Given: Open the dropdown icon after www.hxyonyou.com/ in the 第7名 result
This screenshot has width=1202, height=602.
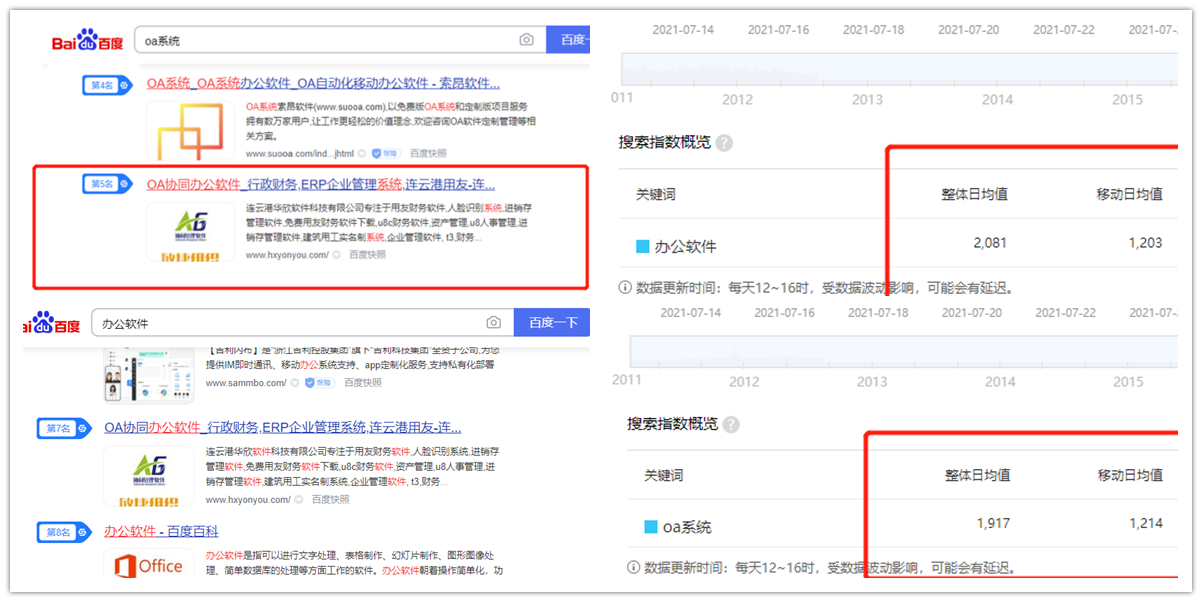Looking at the screenshot, I should (x=297, y=499).
